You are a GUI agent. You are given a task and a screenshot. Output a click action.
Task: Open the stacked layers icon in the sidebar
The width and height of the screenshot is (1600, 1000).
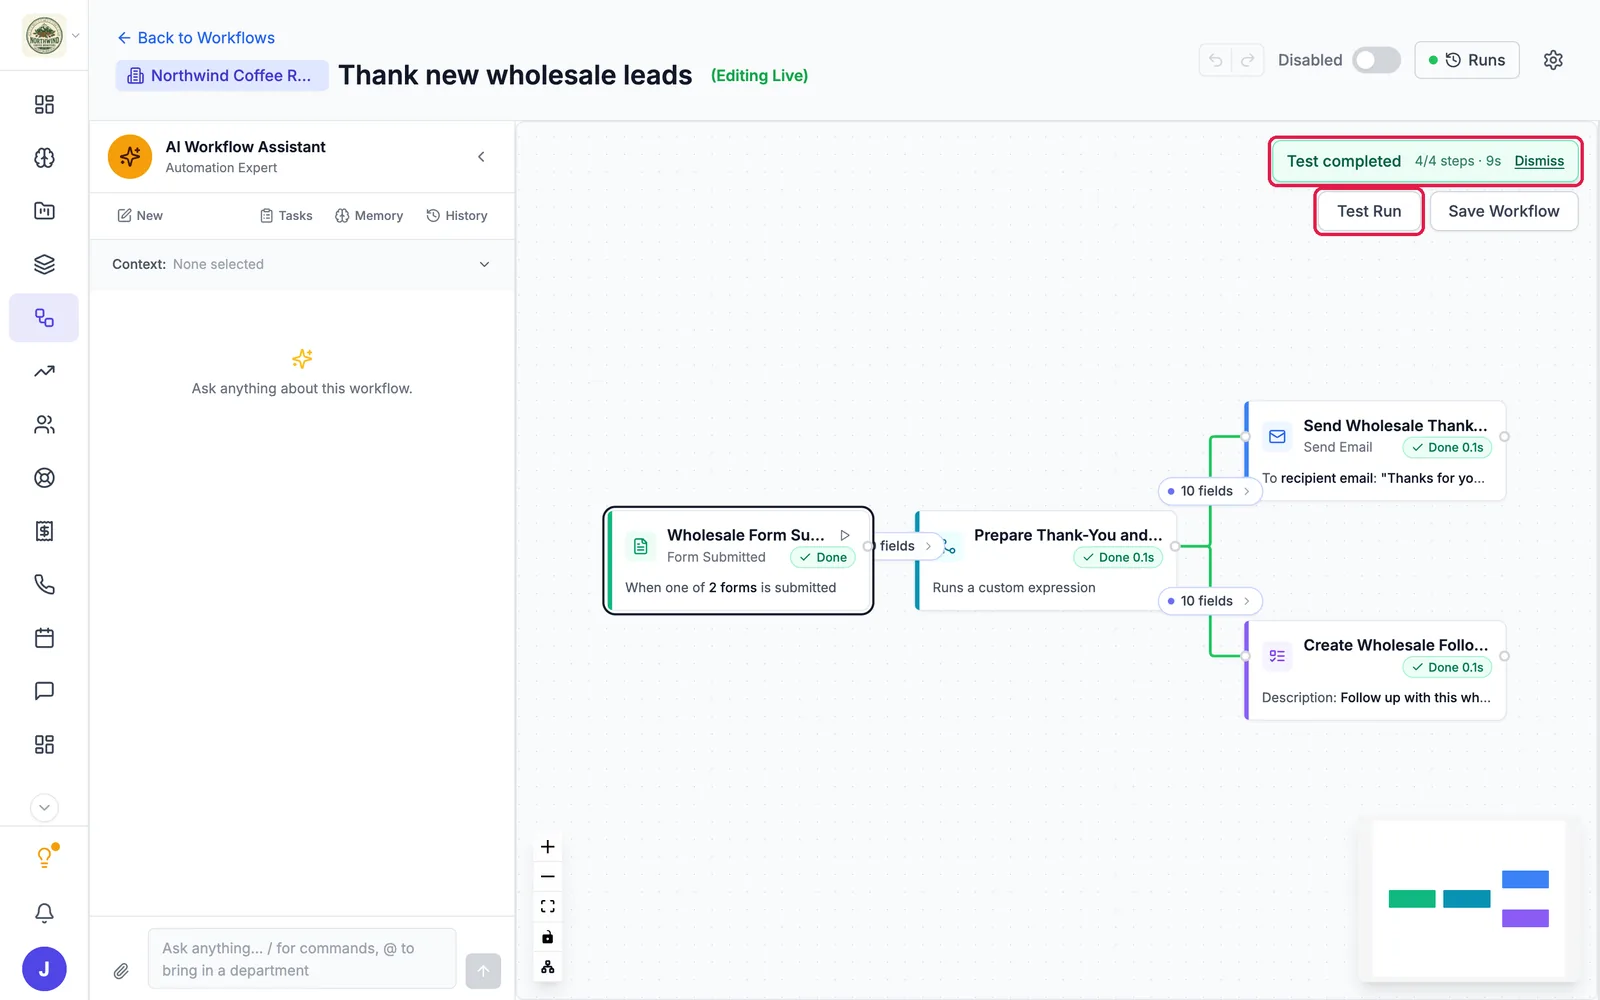coord(44,264)
